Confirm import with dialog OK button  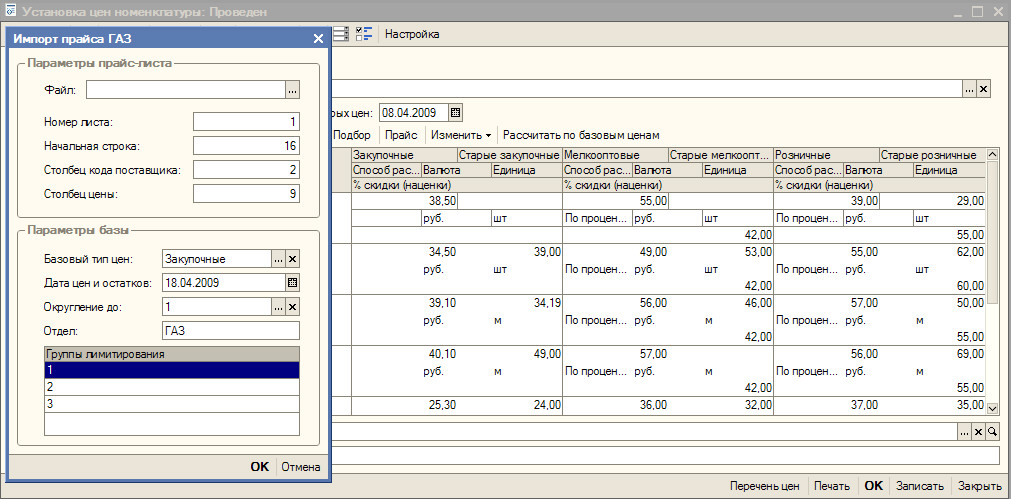260,467
